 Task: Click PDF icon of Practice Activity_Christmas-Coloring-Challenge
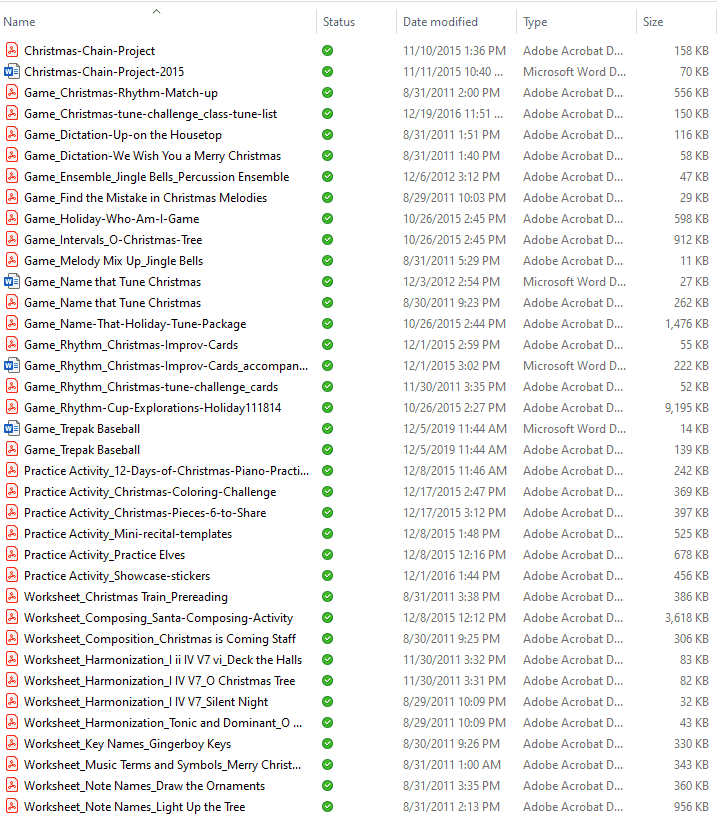[11, 492]
